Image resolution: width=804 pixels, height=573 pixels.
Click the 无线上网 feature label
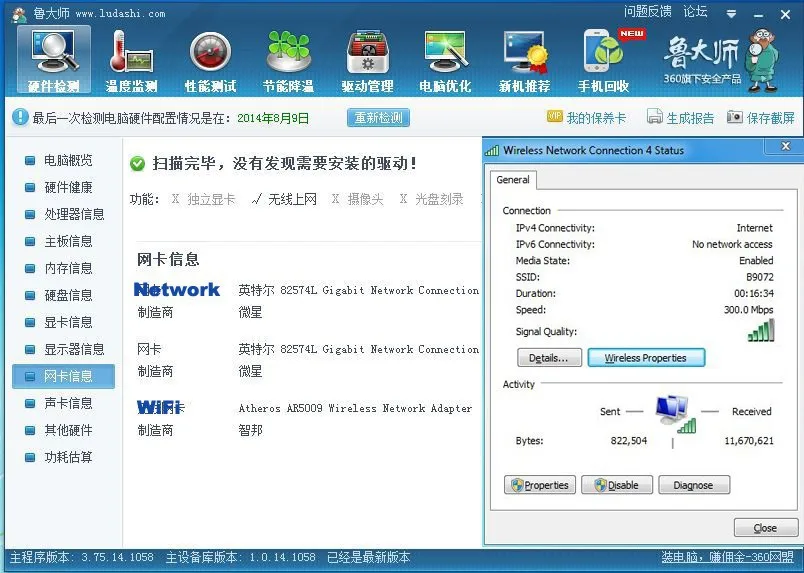click(292, 199)
